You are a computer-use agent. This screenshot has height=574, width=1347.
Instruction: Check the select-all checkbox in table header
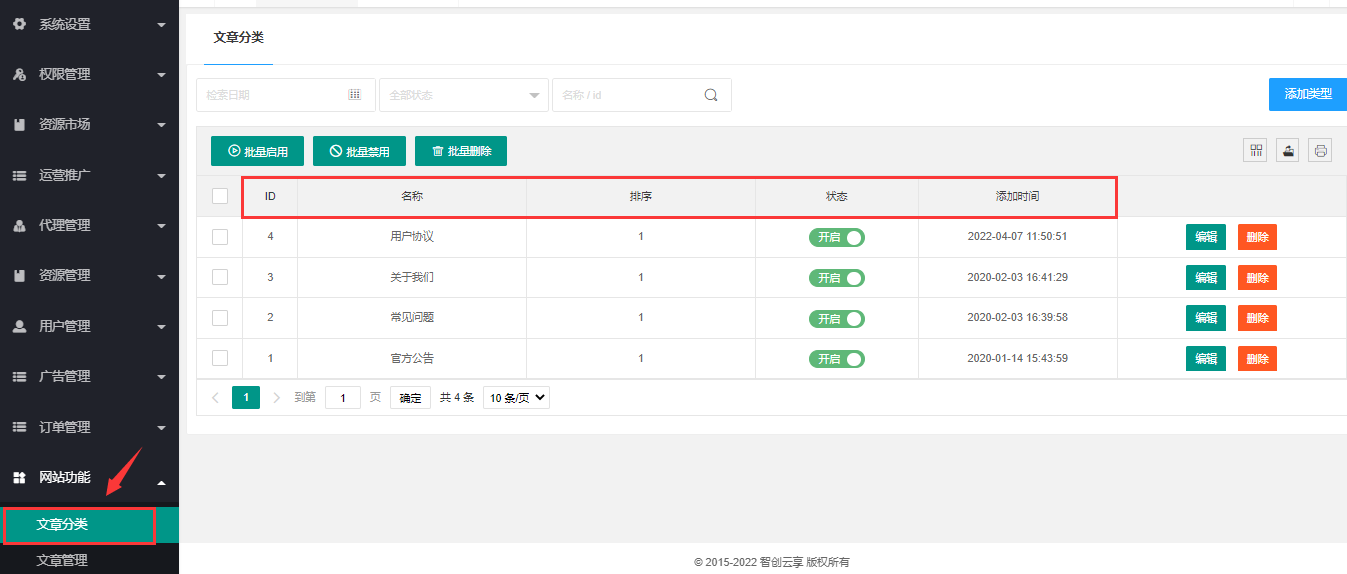(220, 196)
